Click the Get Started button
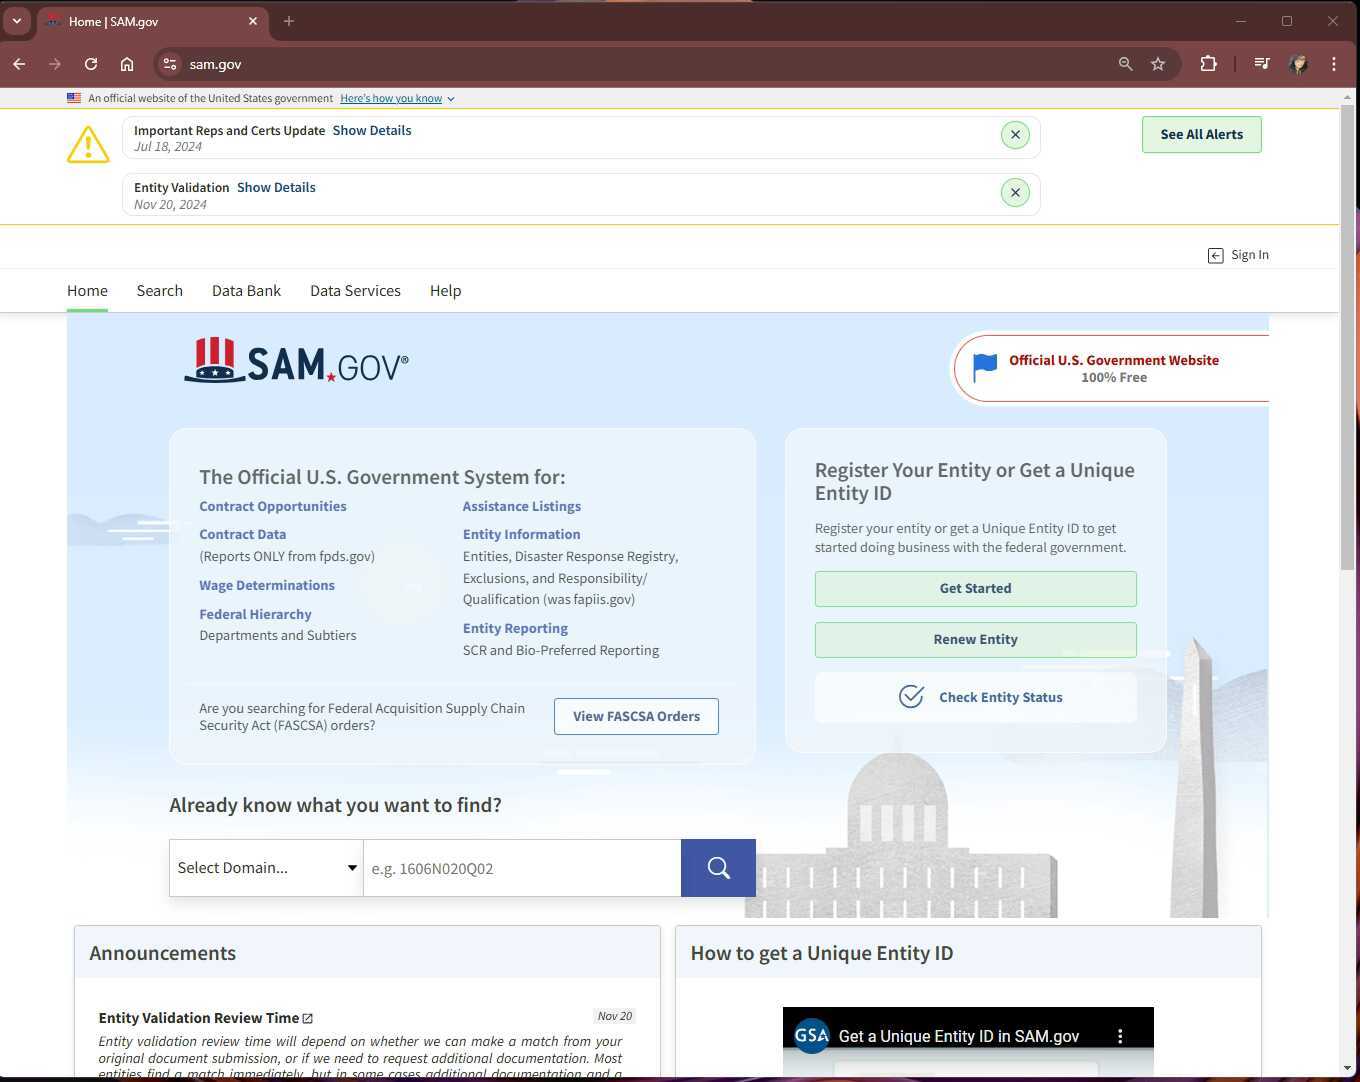This screenshot has height=1082, width=1360. point(974,588)
